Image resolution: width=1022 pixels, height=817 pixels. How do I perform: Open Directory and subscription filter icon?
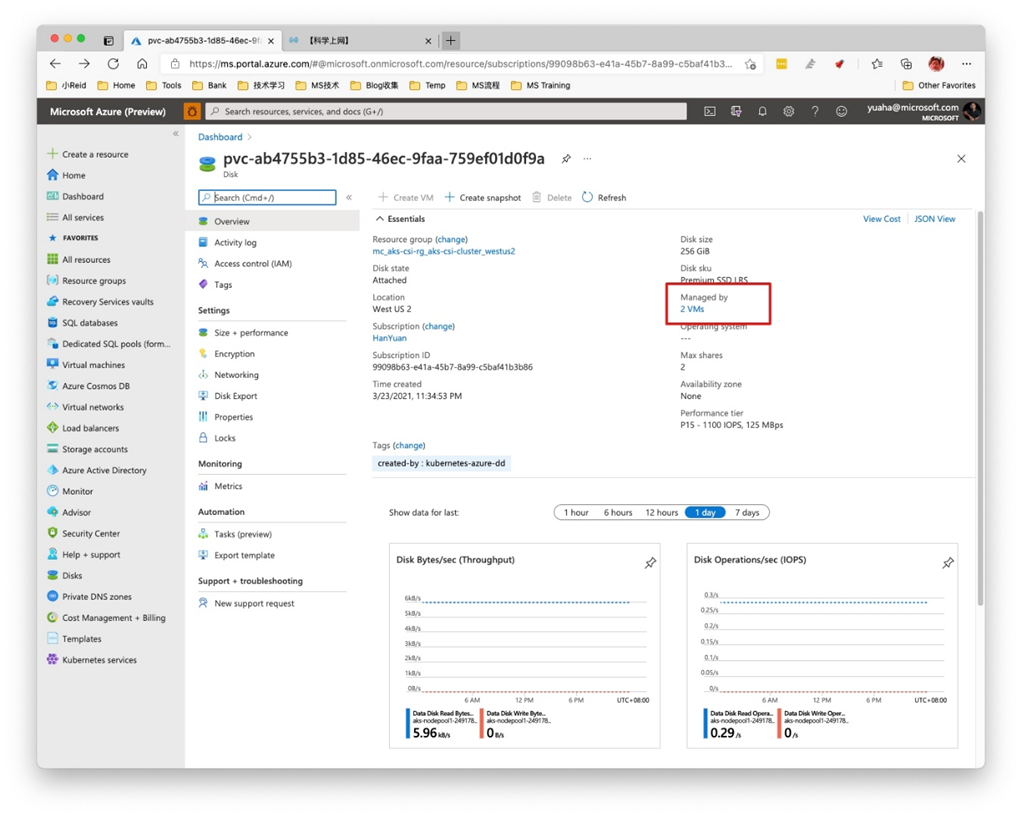(736, 111)
